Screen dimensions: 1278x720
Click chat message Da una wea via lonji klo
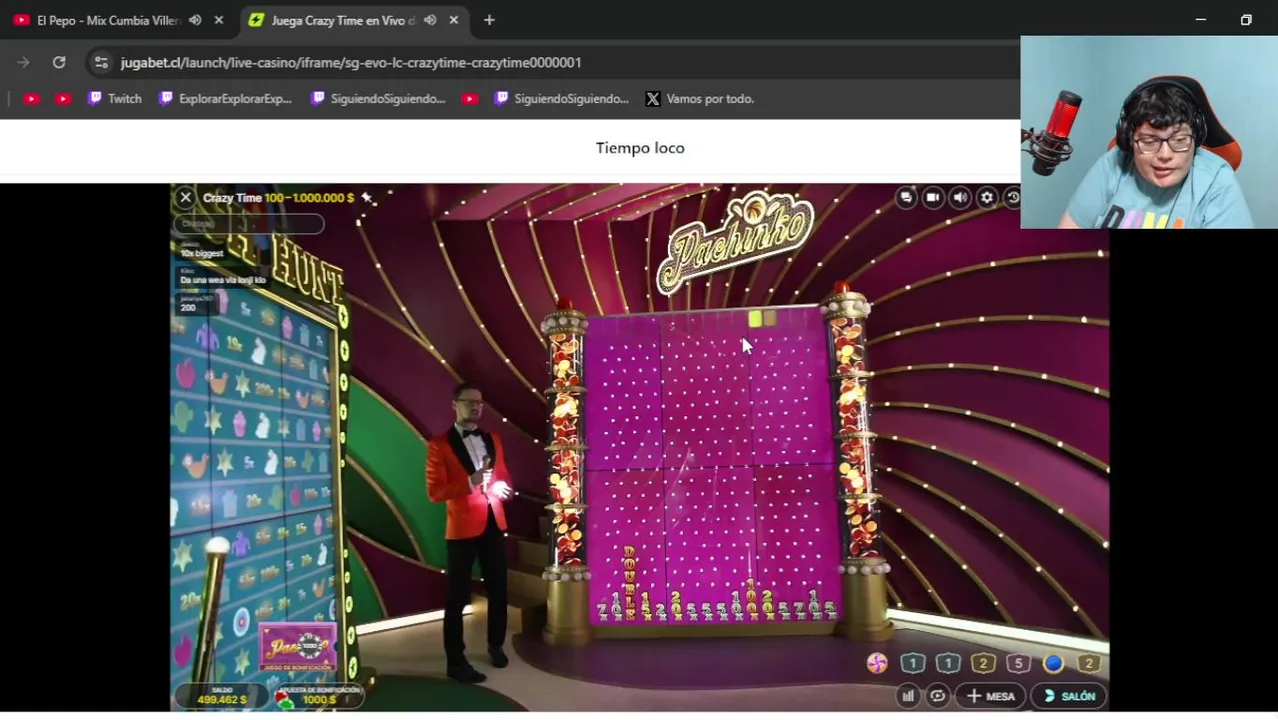point(223,280)
